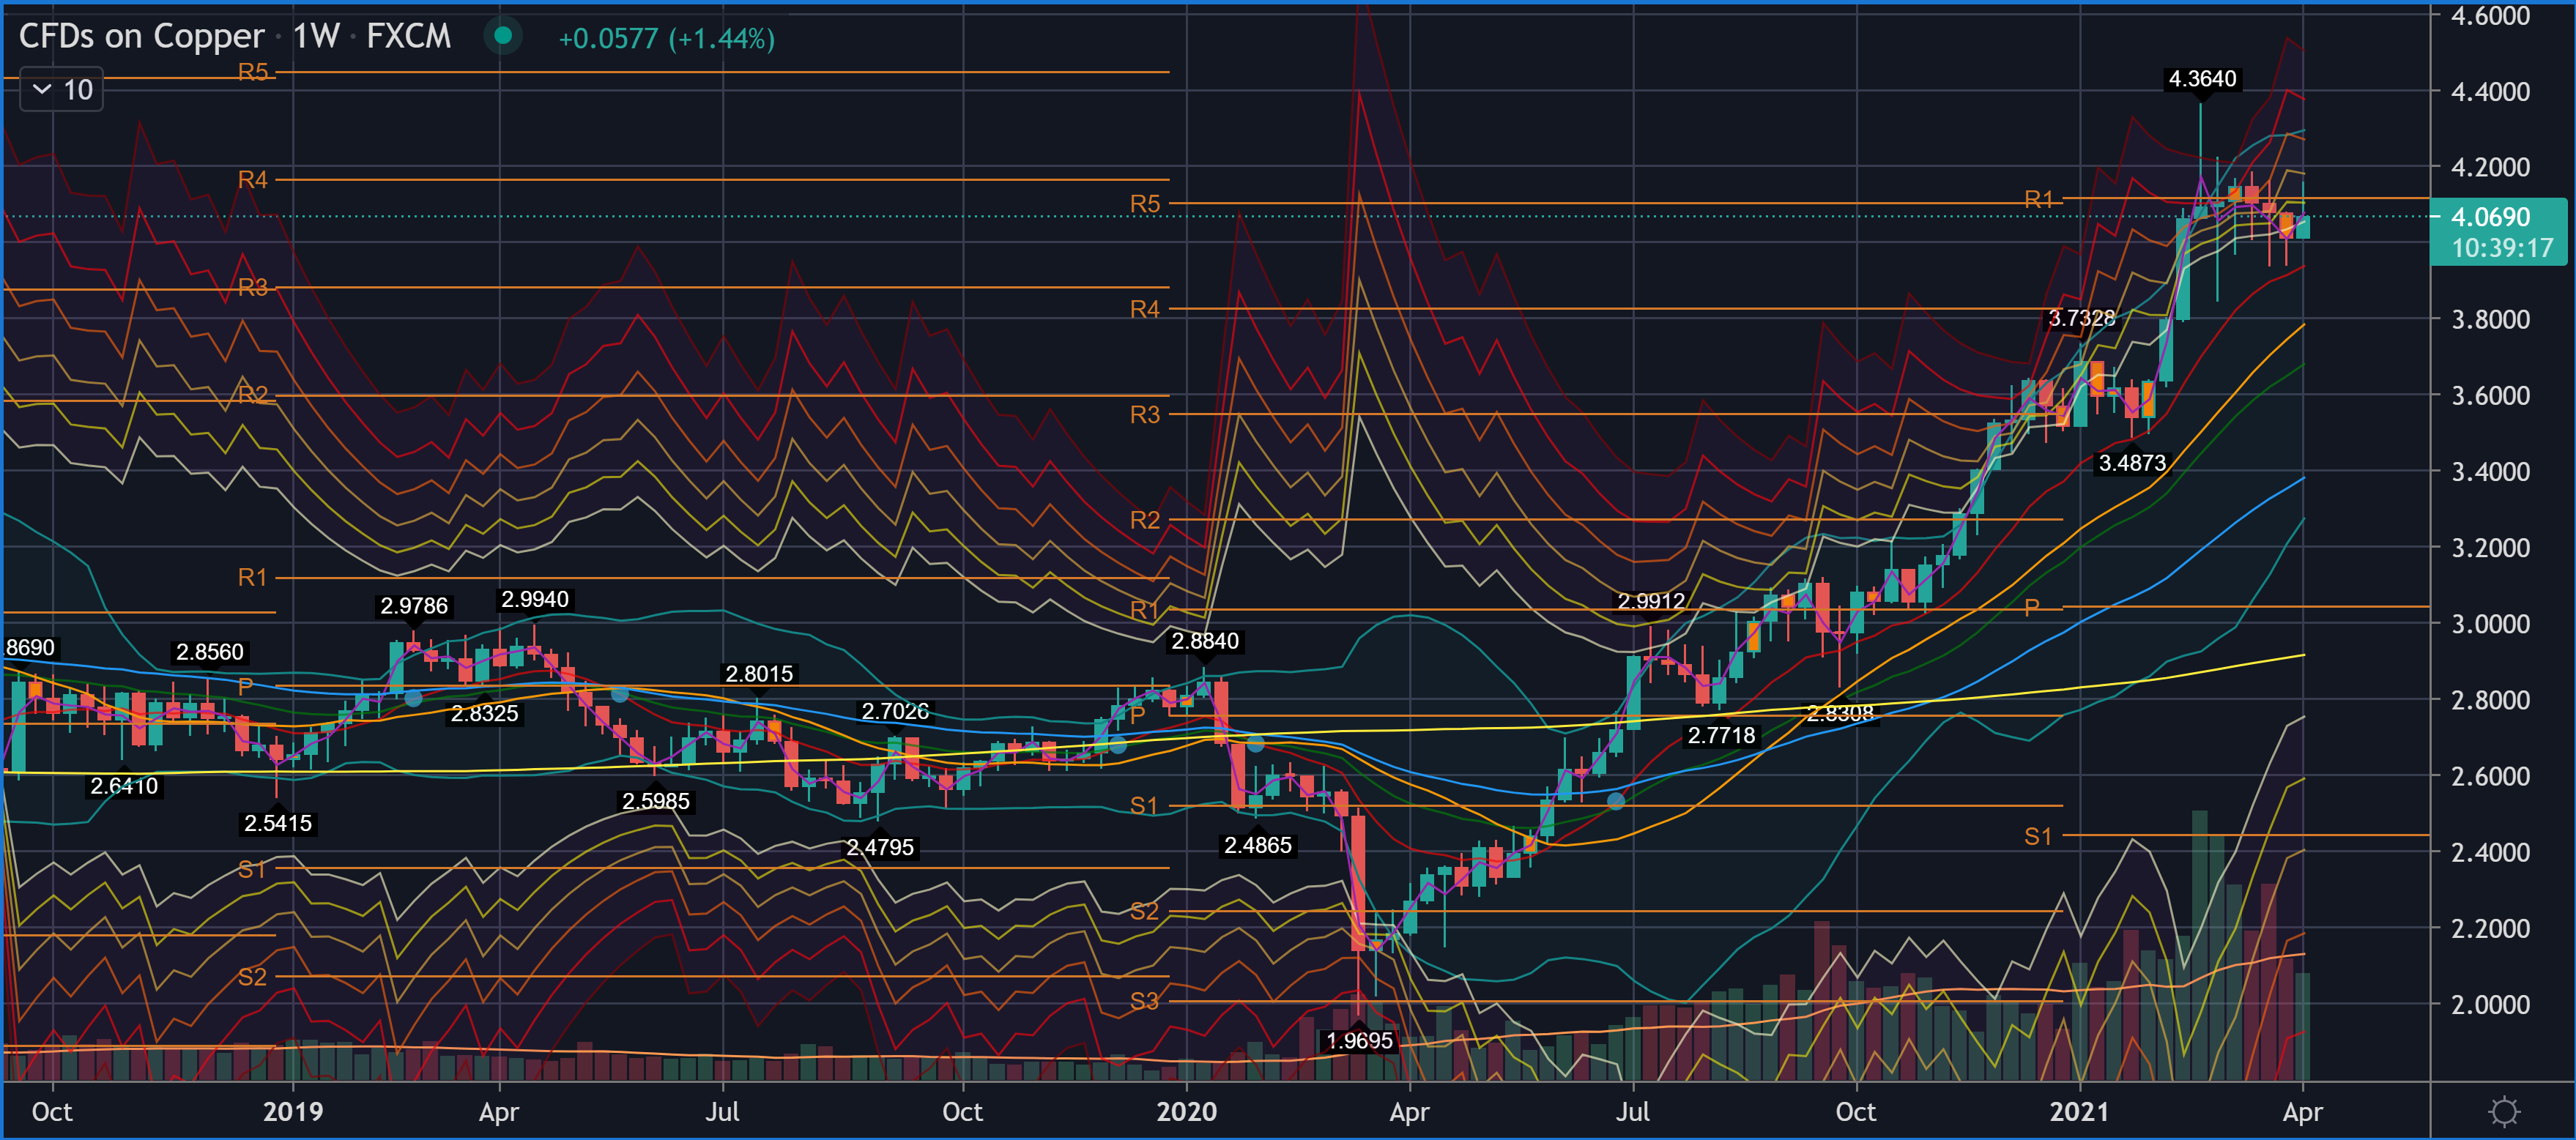
Task: Click the S3 pivot label for 2020
Action: [1145, 1001]
